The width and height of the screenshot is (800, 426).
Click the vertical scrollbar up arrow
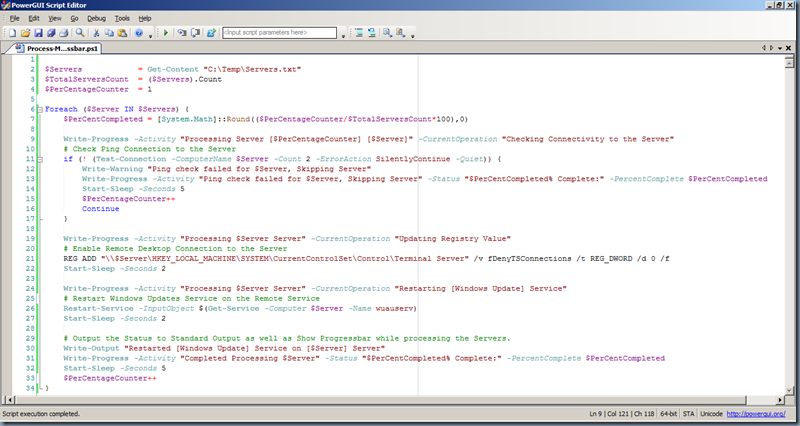789,62
